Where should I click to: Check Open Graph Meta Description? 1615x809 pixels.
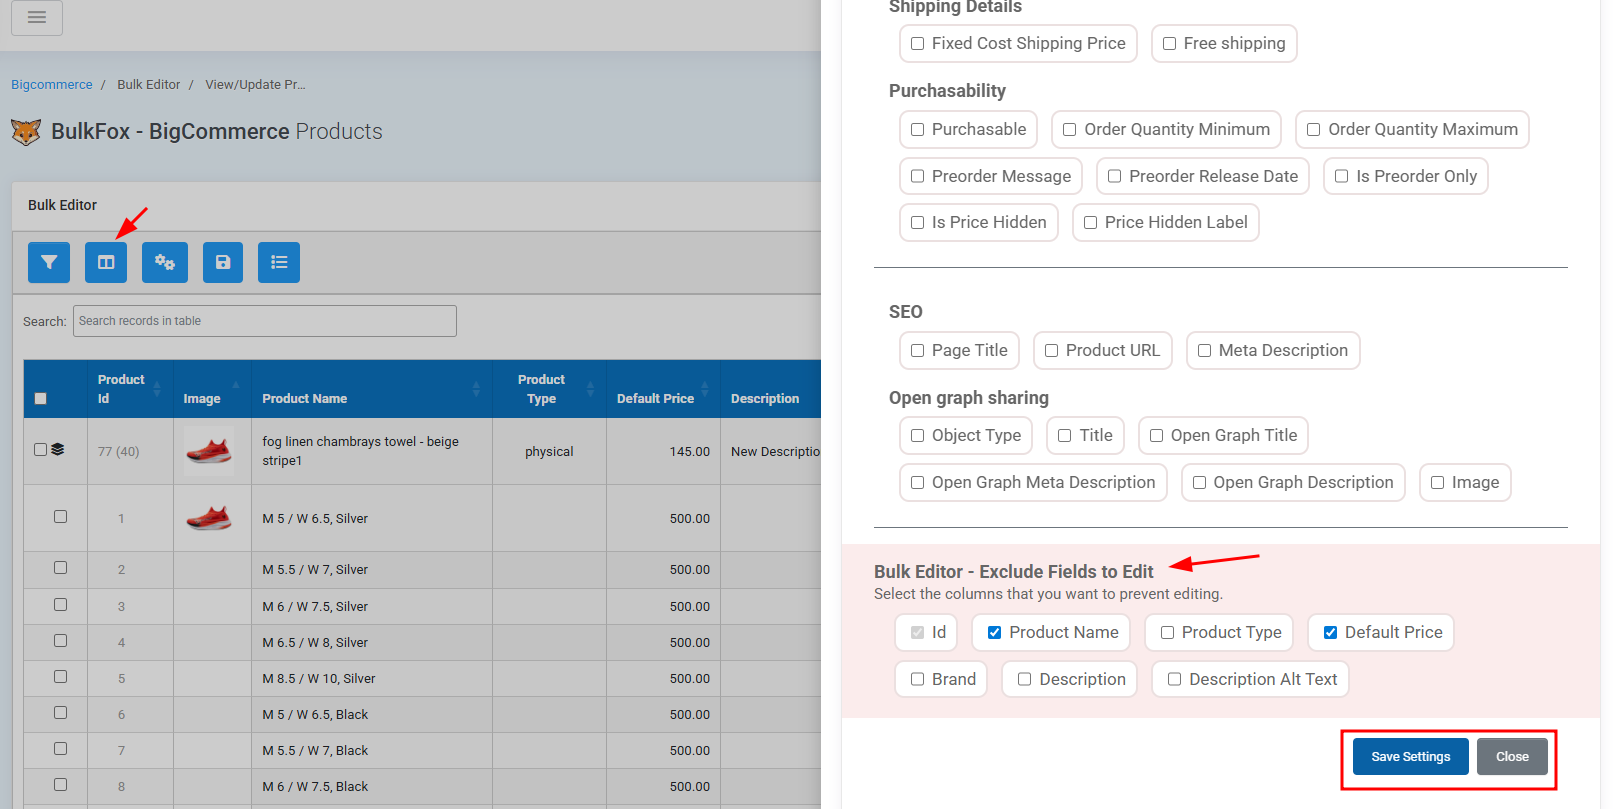[918, 483]
